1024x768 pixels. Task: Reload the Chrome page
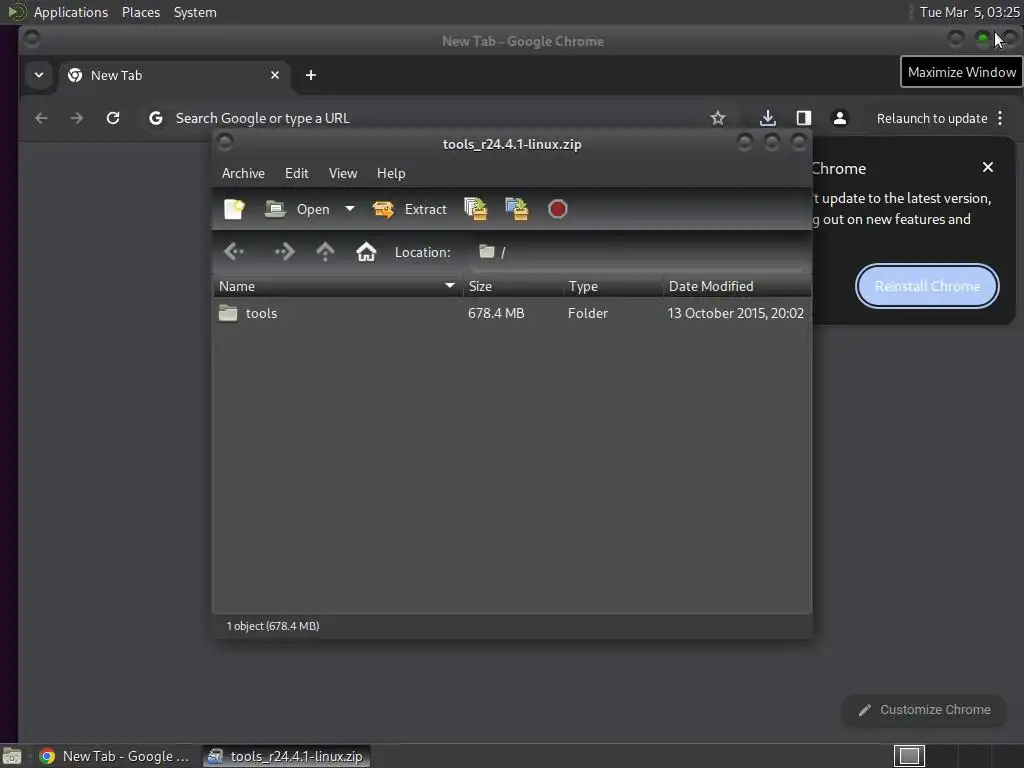pyautogui.click(x=113, y=118)
